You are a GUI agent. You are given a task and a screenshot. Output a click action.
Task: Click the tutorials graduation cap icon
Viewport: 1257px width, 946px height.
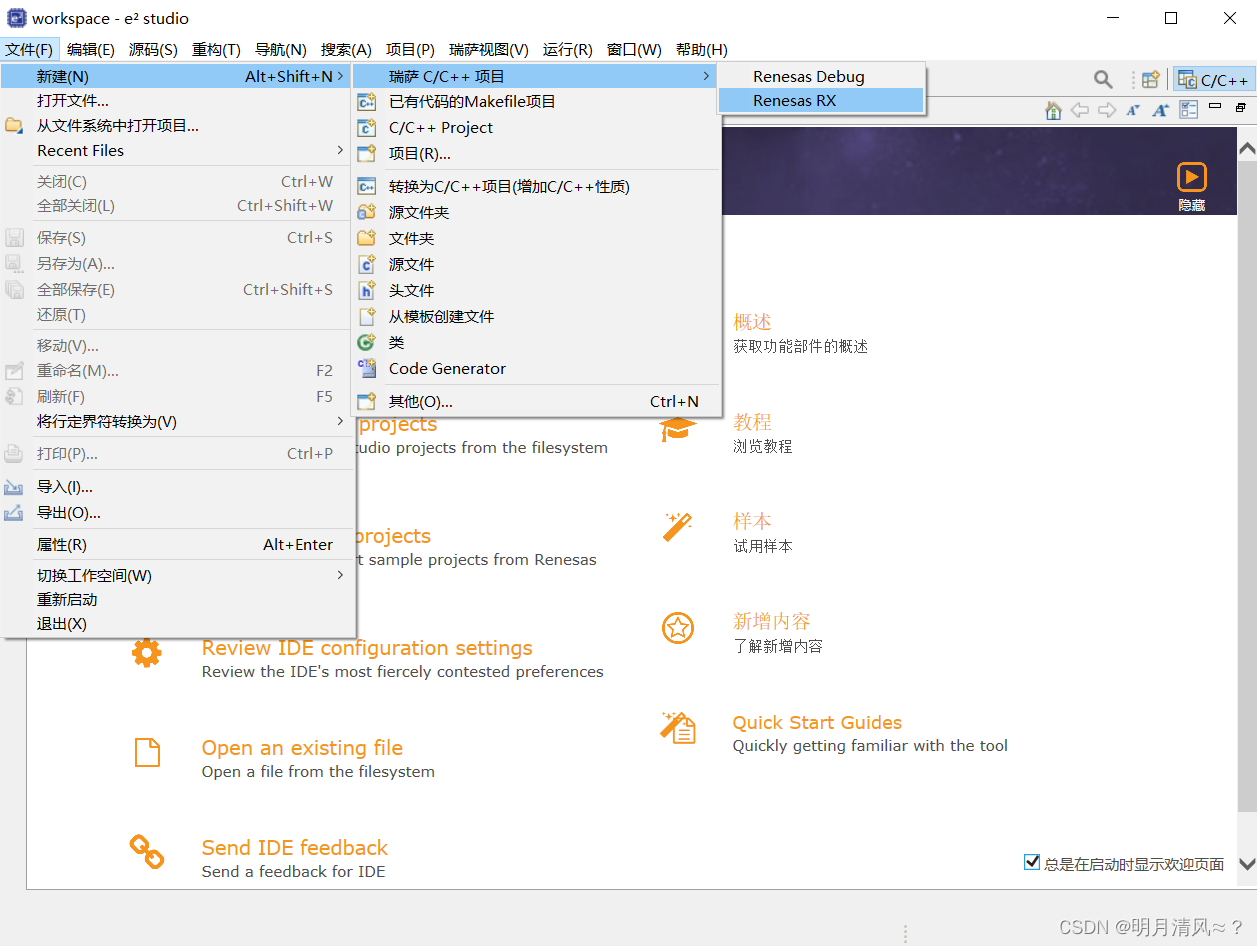(x=678, y=428)
